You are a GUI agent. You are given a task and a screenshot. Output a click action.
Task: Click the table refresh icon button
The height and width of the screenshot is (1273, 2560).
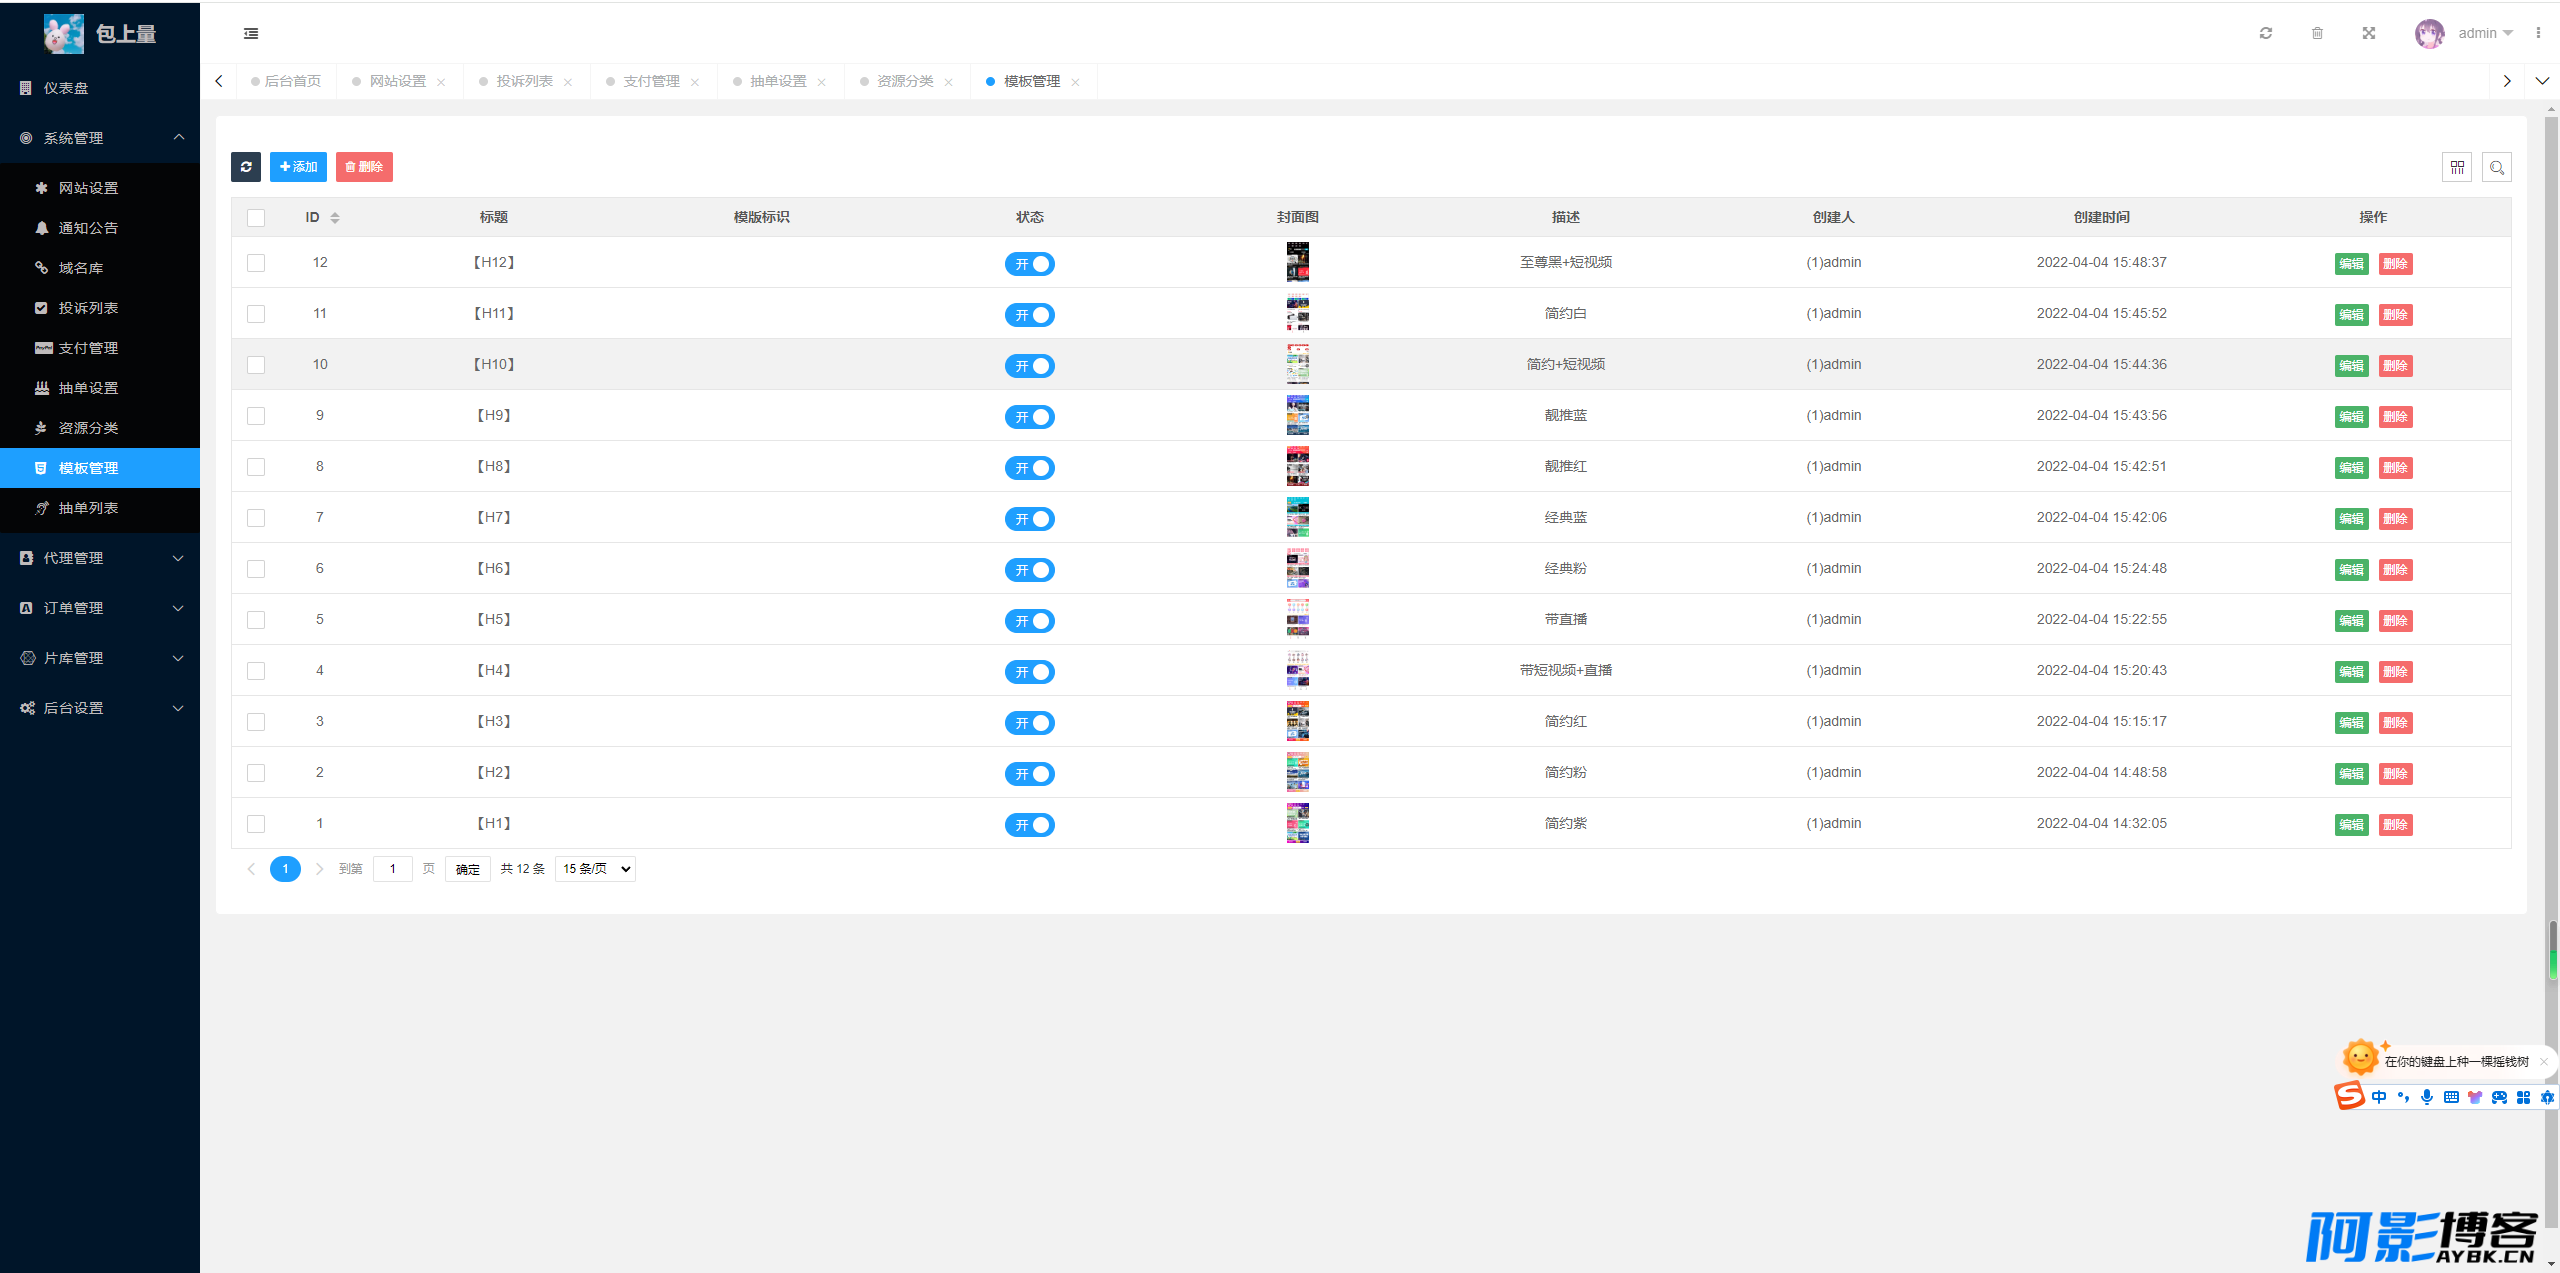coord(245,167)
